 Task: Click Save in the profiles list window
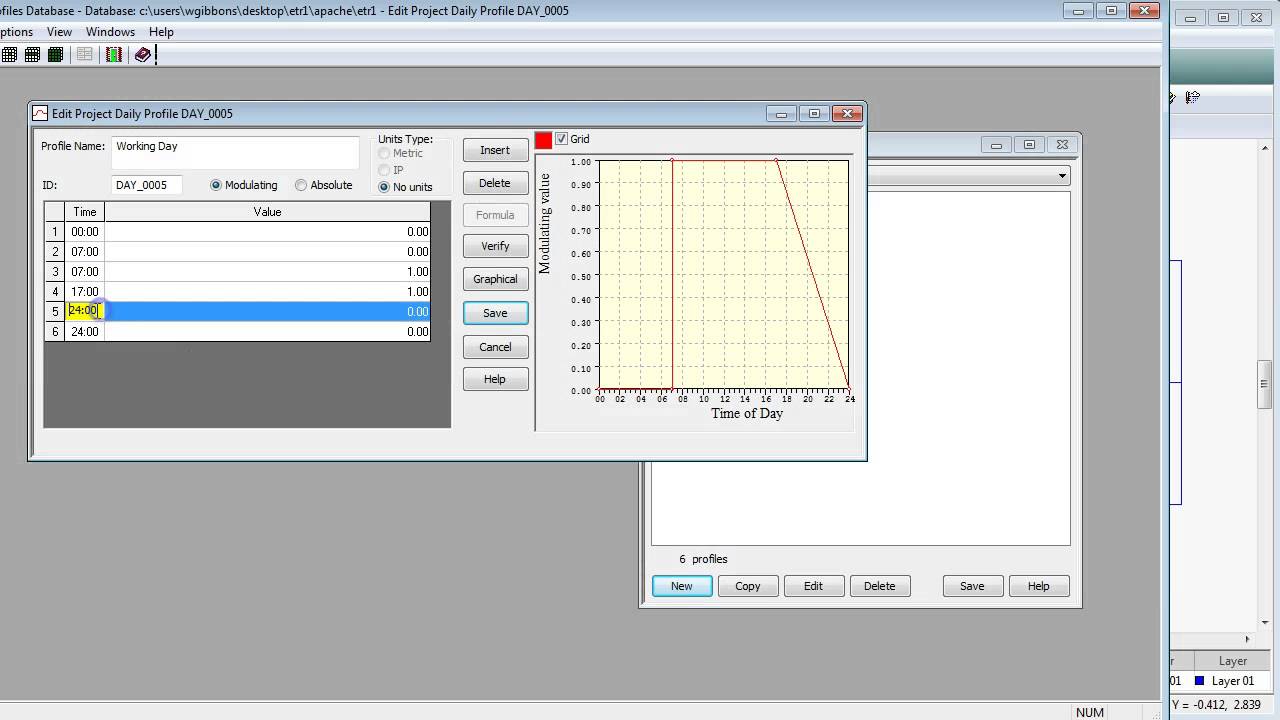[972, 586]
